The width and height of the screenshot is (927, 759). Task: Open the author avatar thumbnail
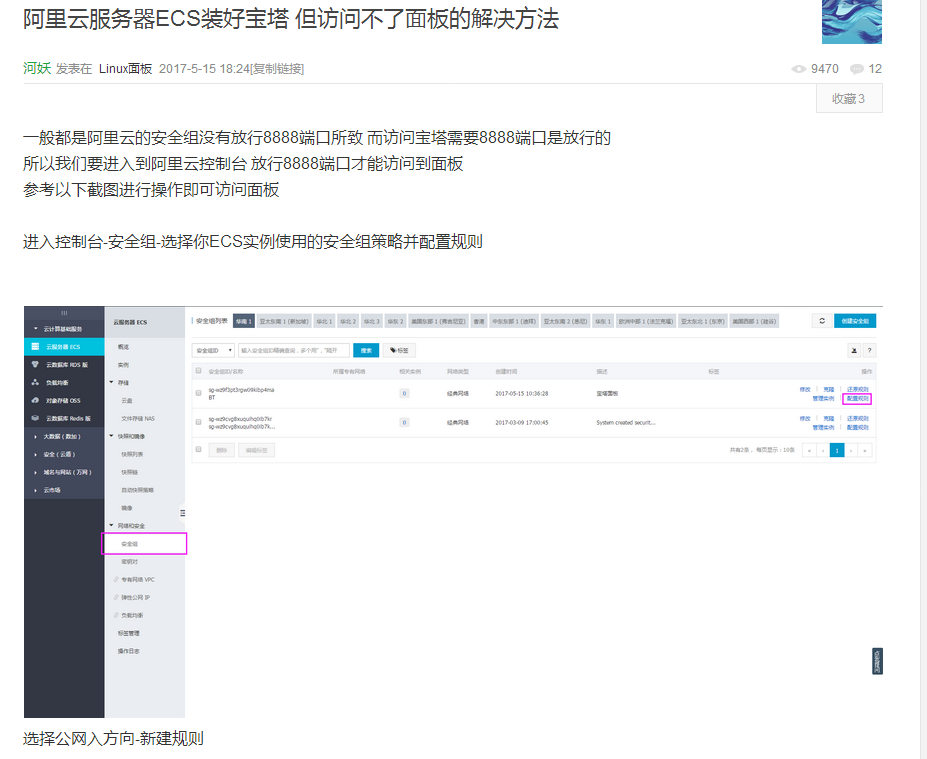[x=852, y=21]
